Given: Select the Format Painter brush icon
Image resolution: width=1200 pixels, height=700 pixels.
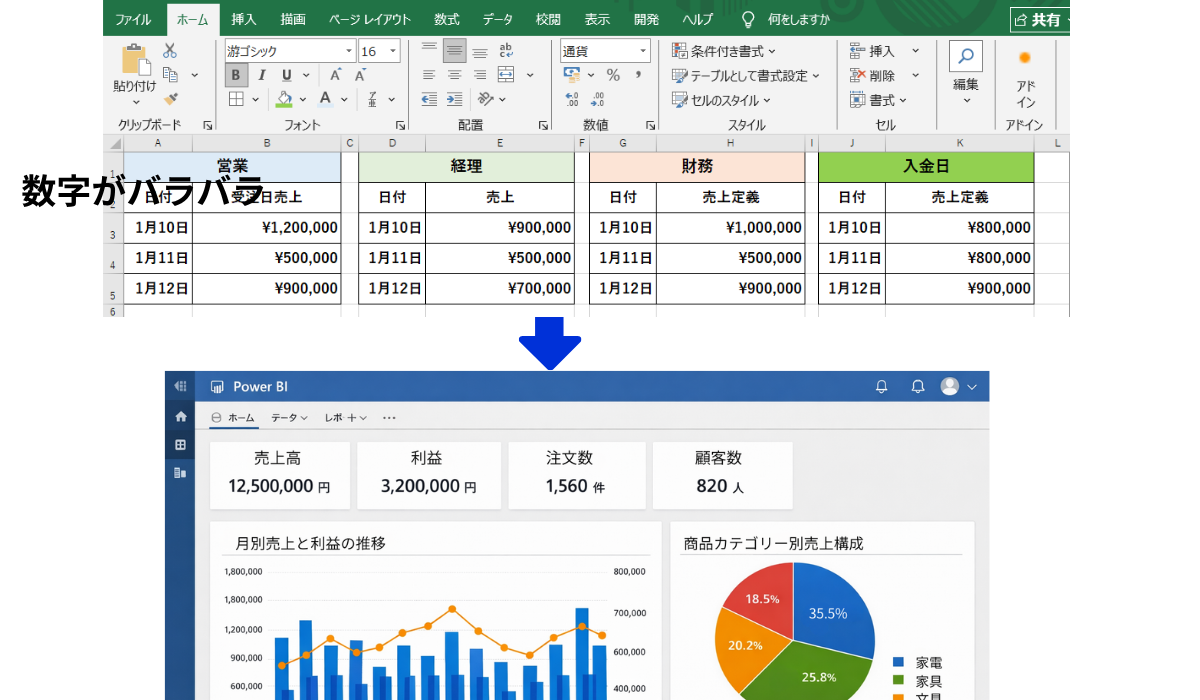Looking at the screenshot, I should tap(170, 98).
